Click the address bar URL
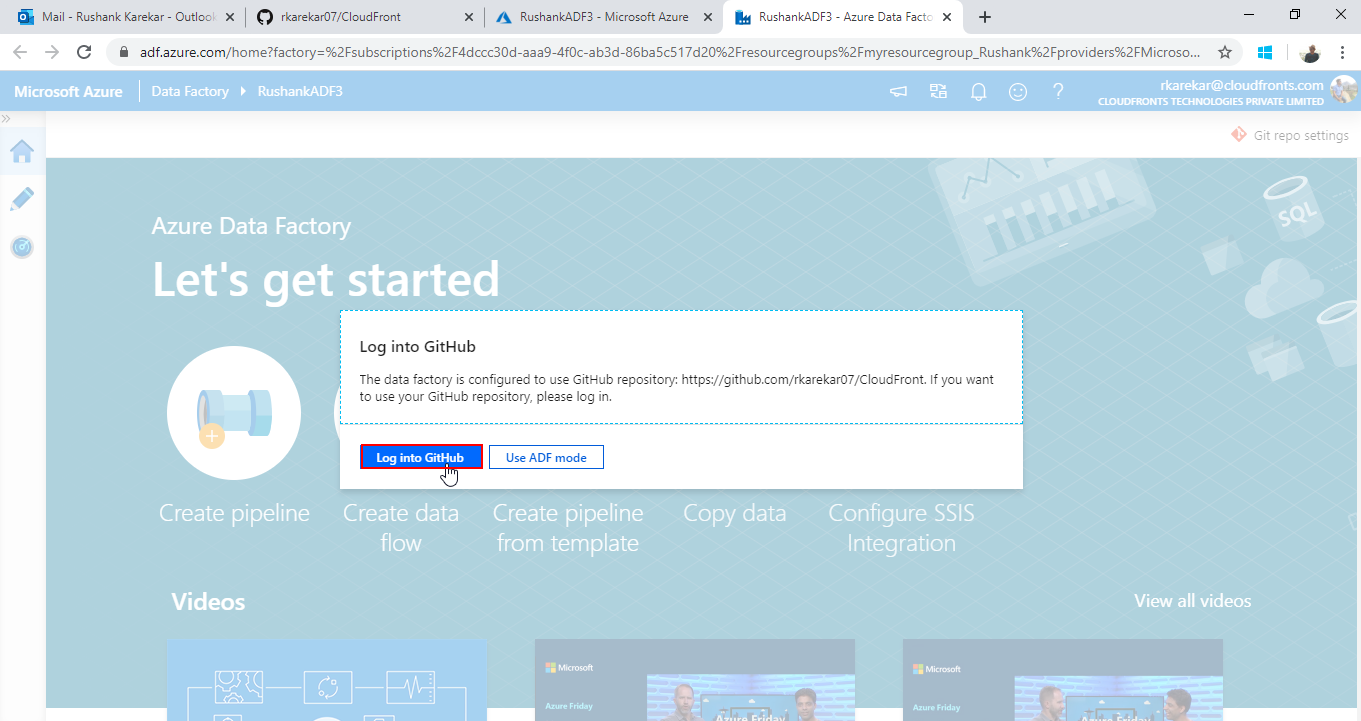Image resolution: width=1361 pixels, height=721 pixels. tap(670, 52)
